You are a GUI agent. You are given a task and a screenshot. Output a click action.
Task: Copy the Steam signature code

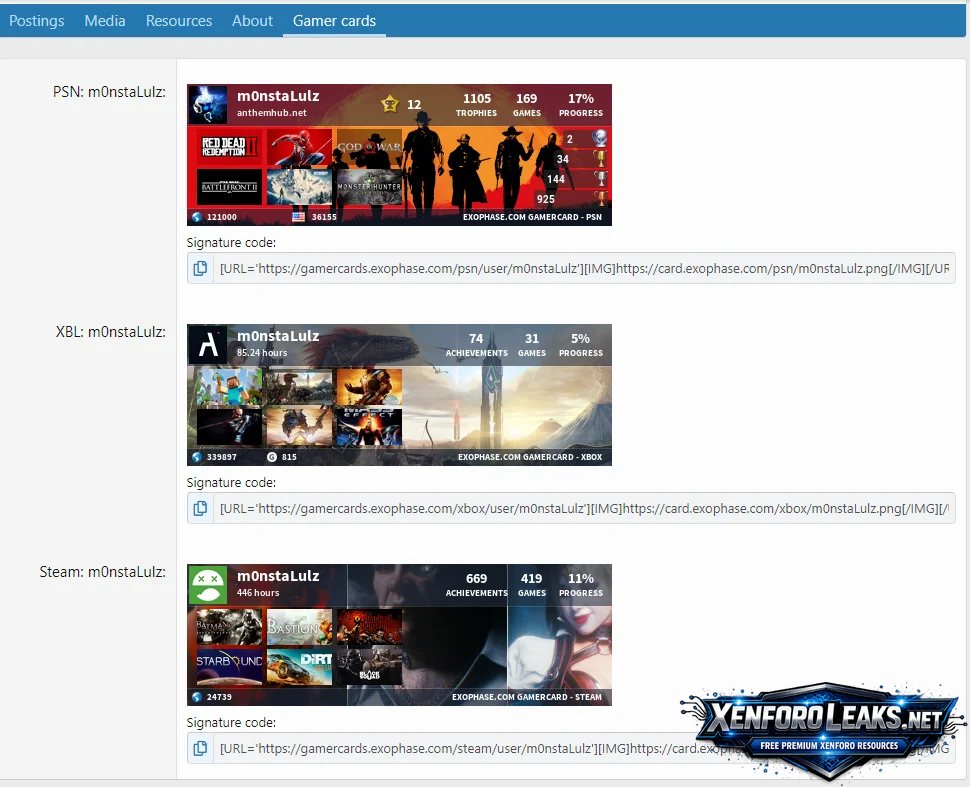coord(200,749)
